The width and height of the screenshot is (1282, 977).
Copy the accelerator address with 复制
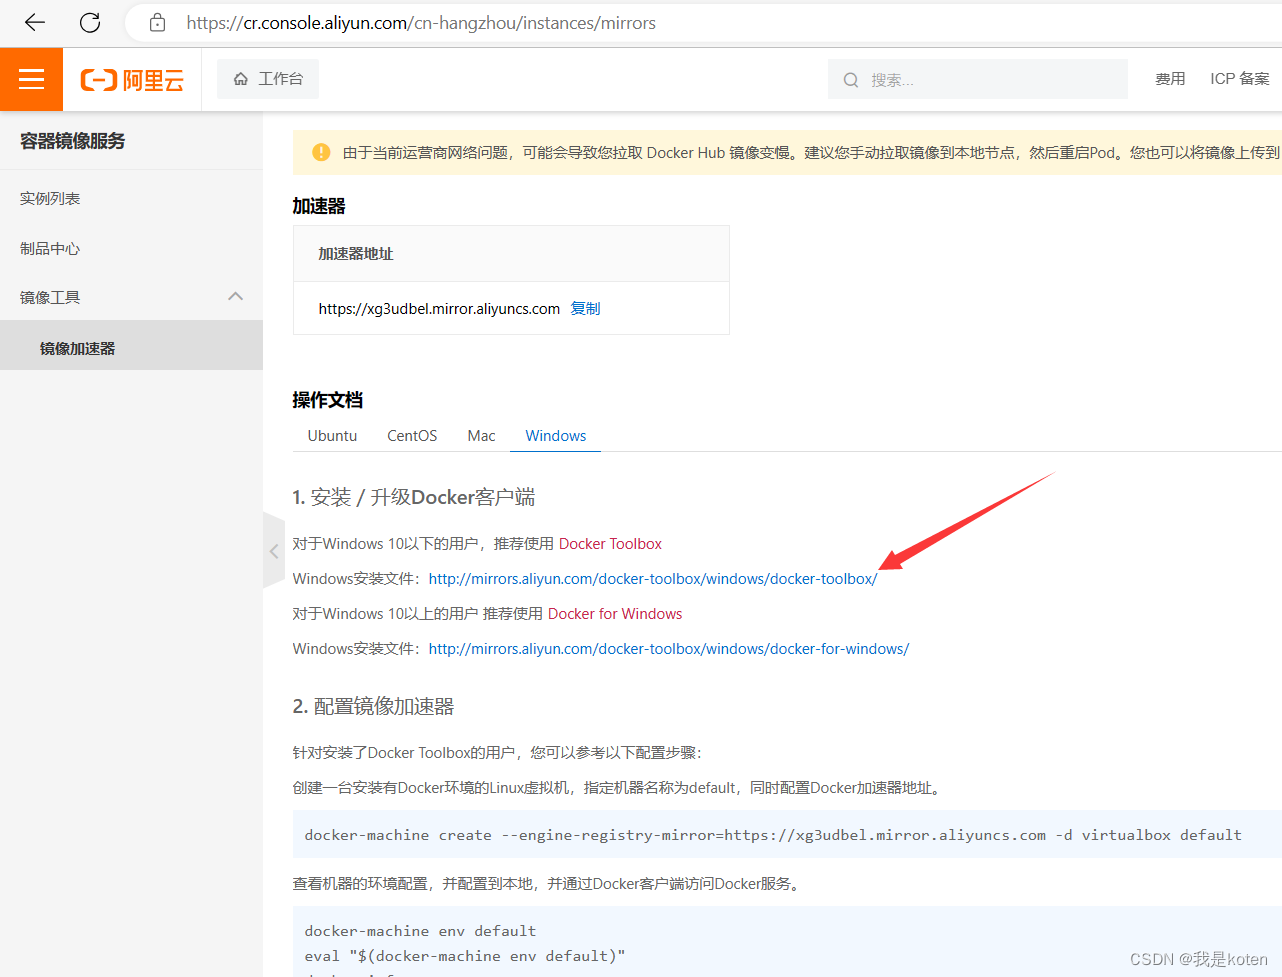(x=585, y=308)
